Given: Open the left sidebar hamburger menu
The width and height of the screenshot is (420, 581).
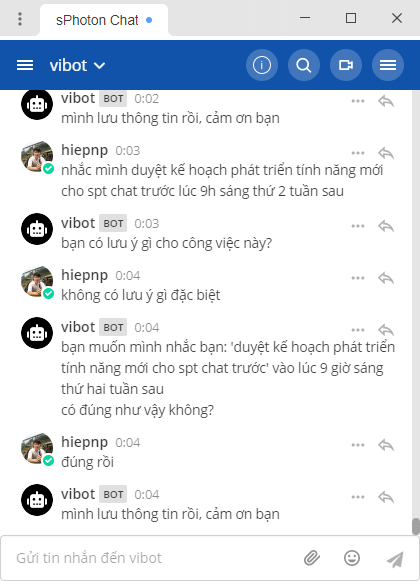Looking at the screenshot, I should coord(25,65).
